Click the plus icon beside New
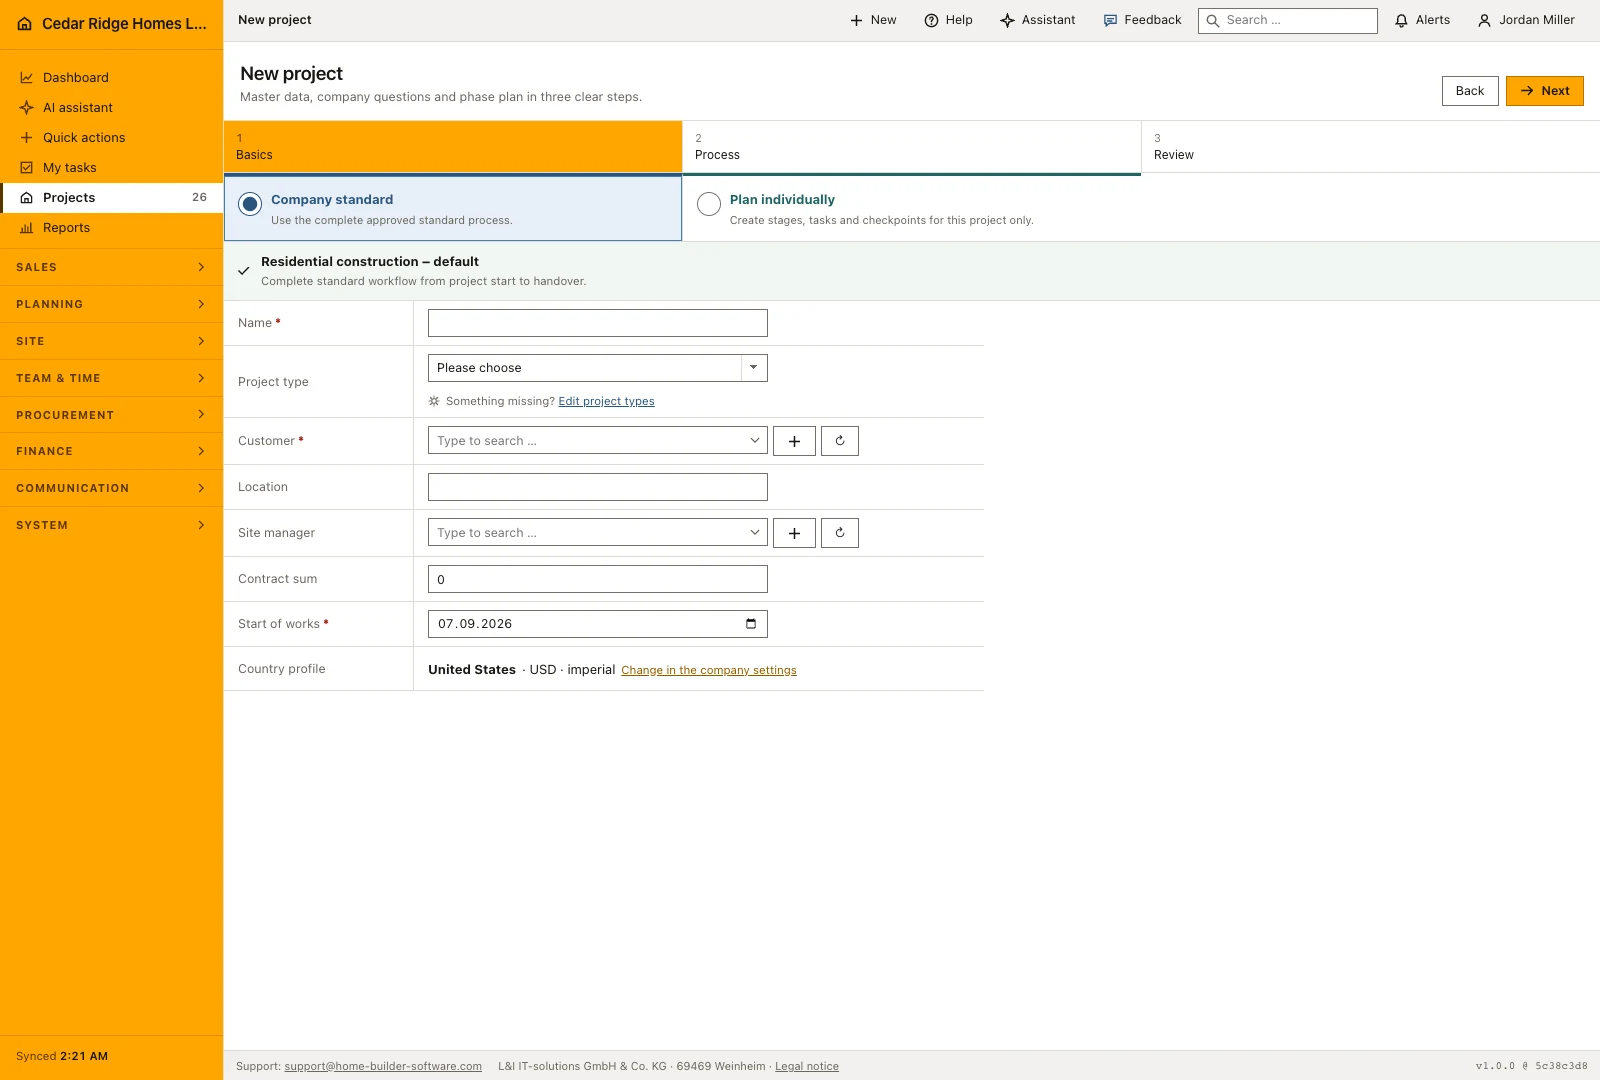This screenshot has height=1080, width=1600. coord(856,20)
